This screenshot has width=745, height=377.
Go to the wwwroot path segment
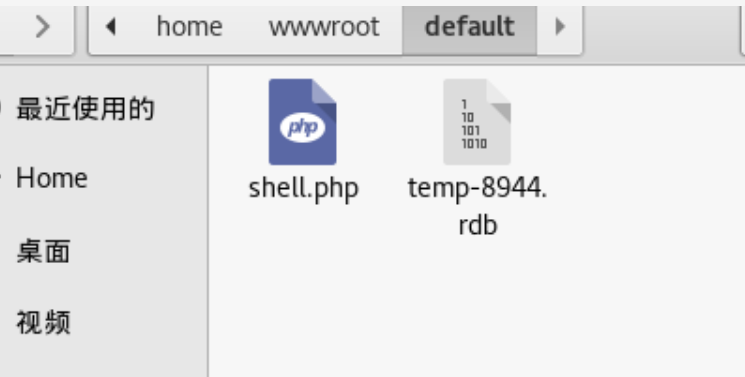click(x=324, y=27)
